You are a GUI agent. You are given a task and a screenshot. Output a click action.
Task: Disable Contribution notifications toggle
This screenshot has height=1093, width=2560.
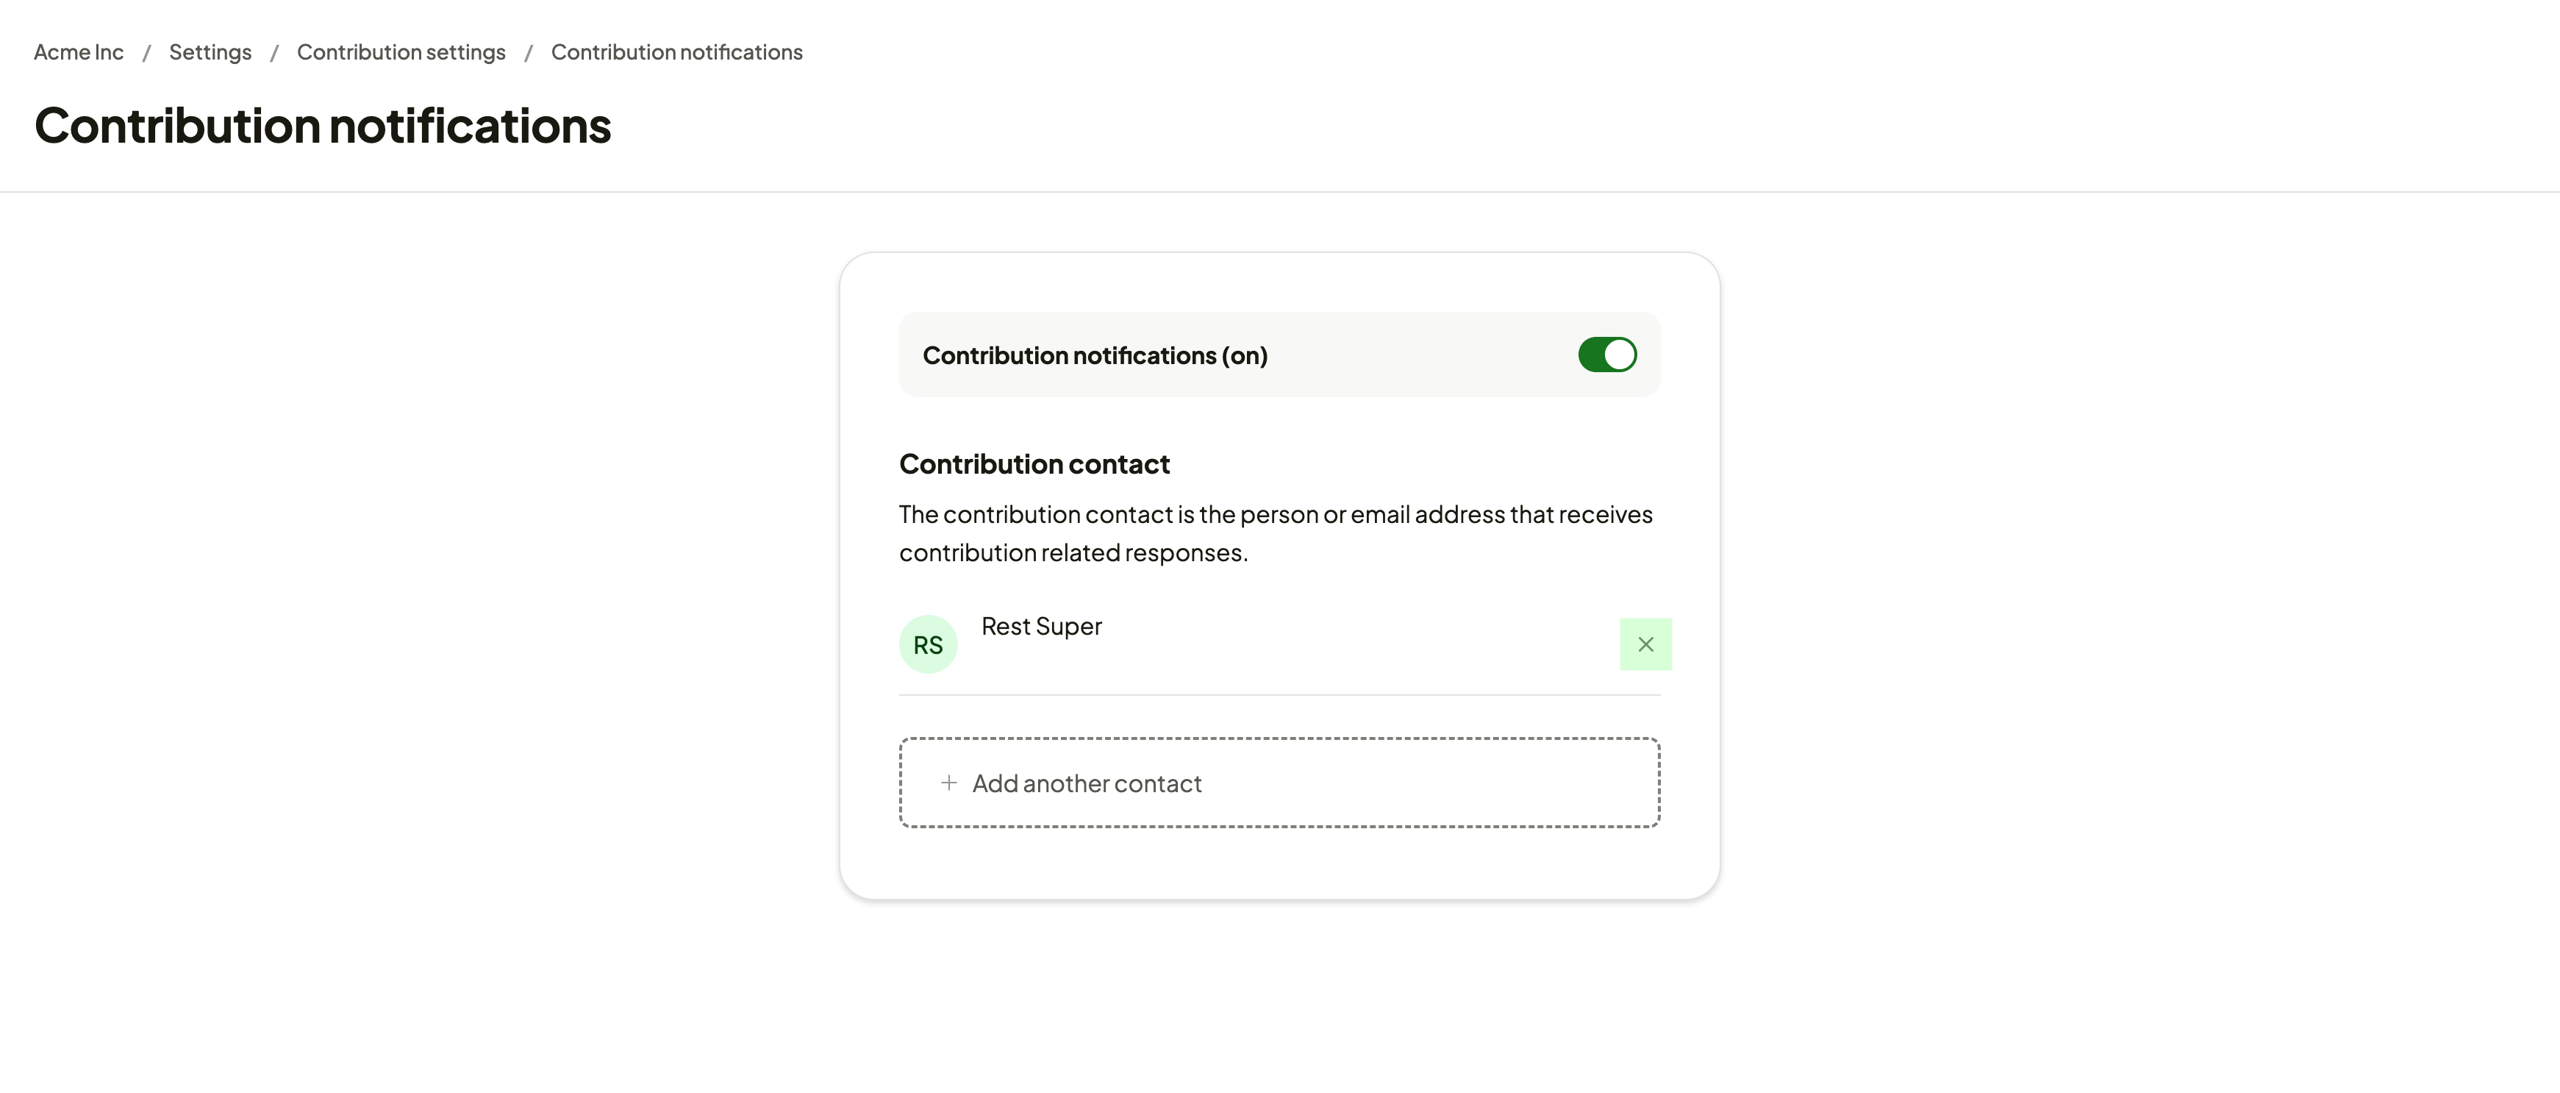1607,354
